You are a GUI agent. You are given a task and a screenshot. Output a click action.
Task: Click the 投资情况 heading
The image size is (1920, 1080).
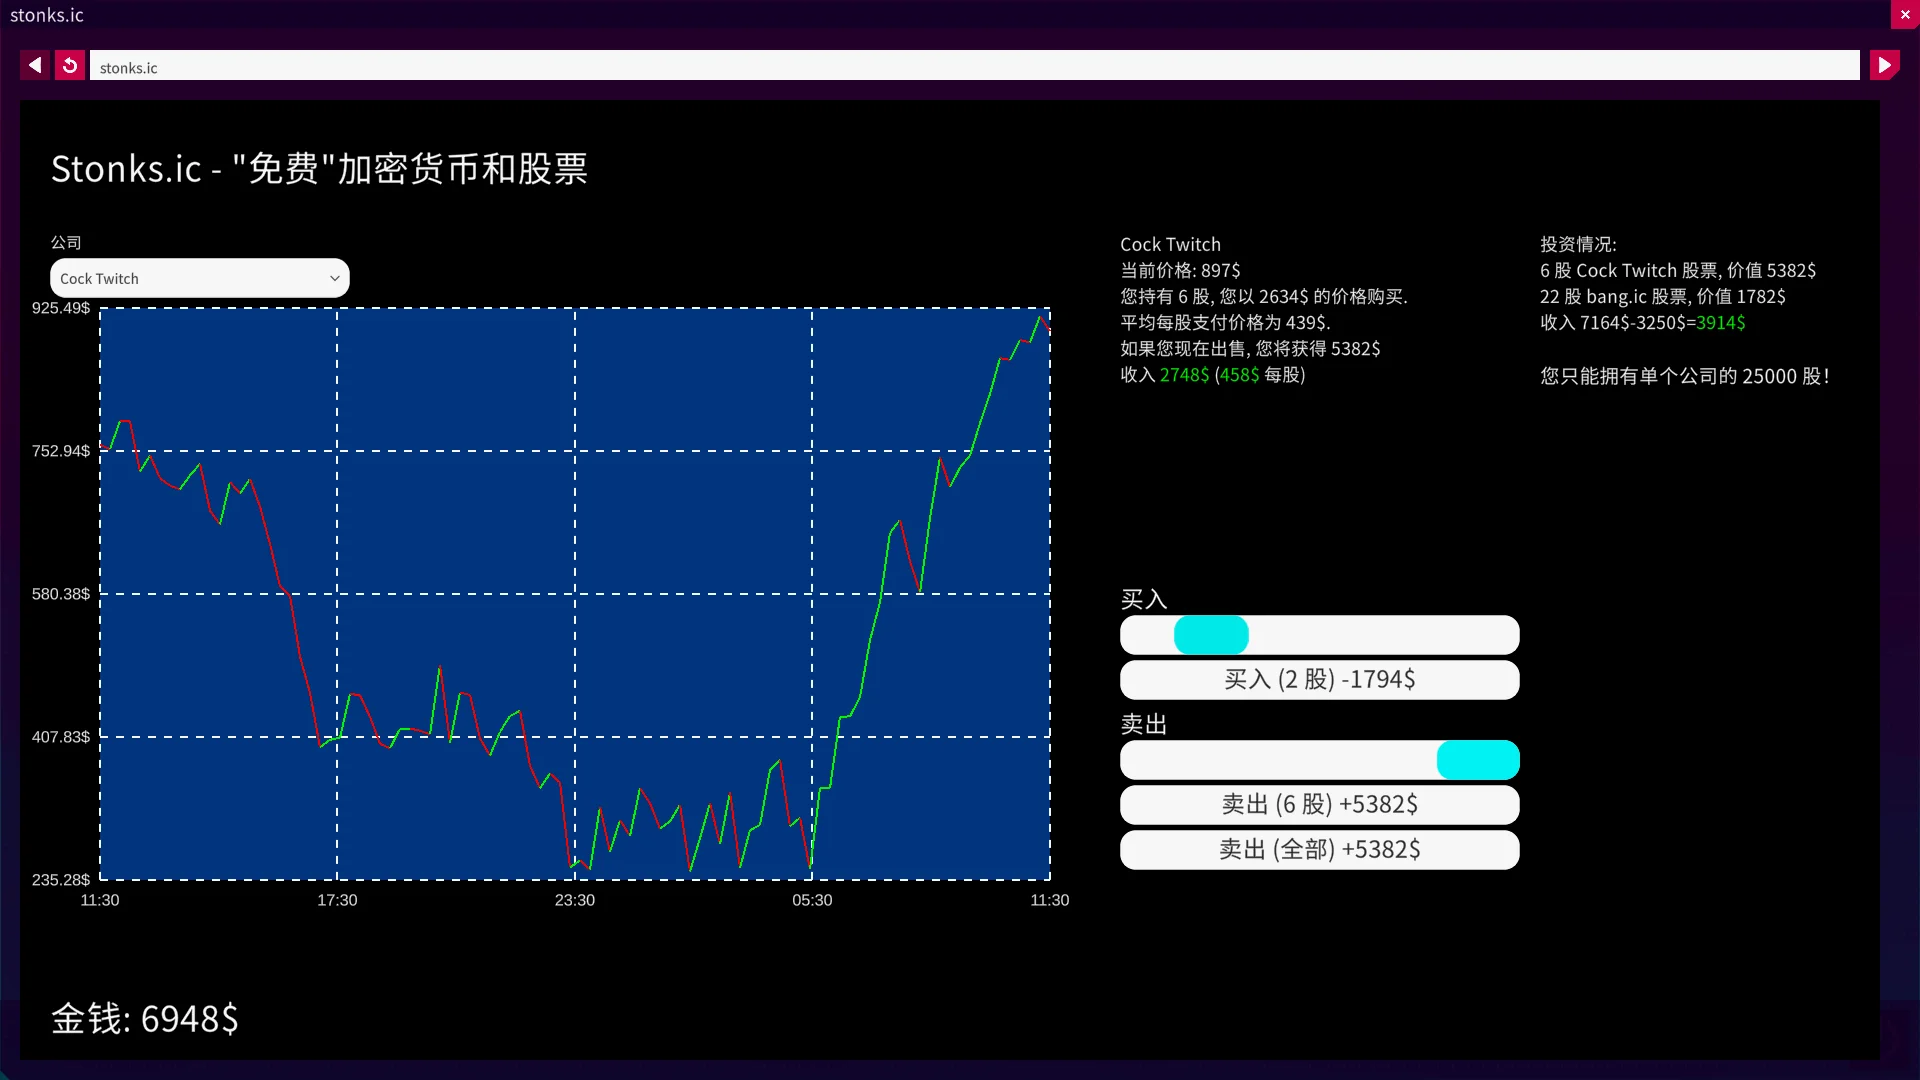1578,245
